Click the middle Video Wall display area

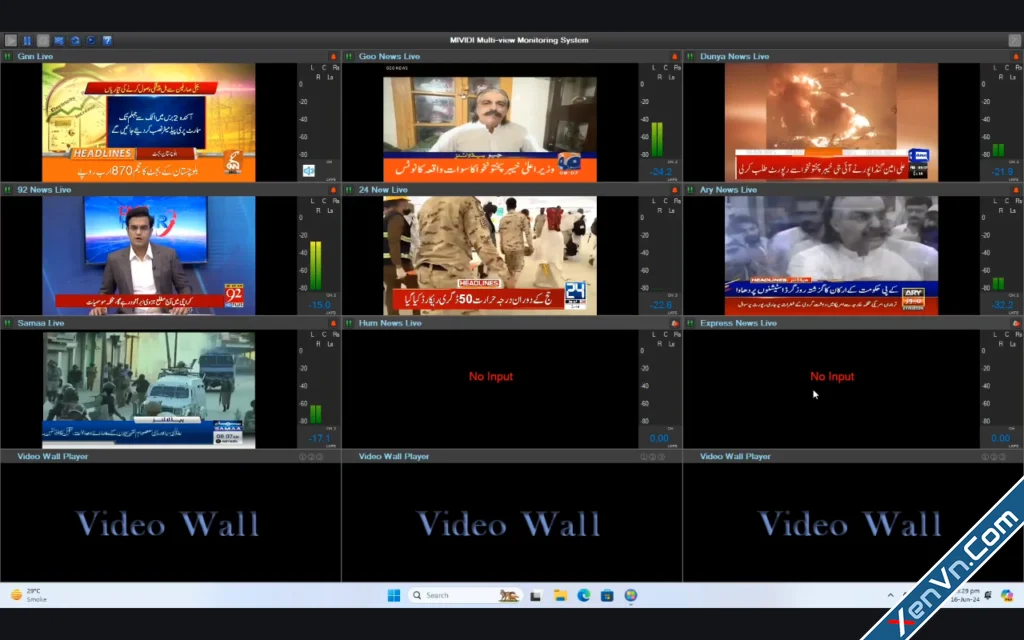(511, 522)
